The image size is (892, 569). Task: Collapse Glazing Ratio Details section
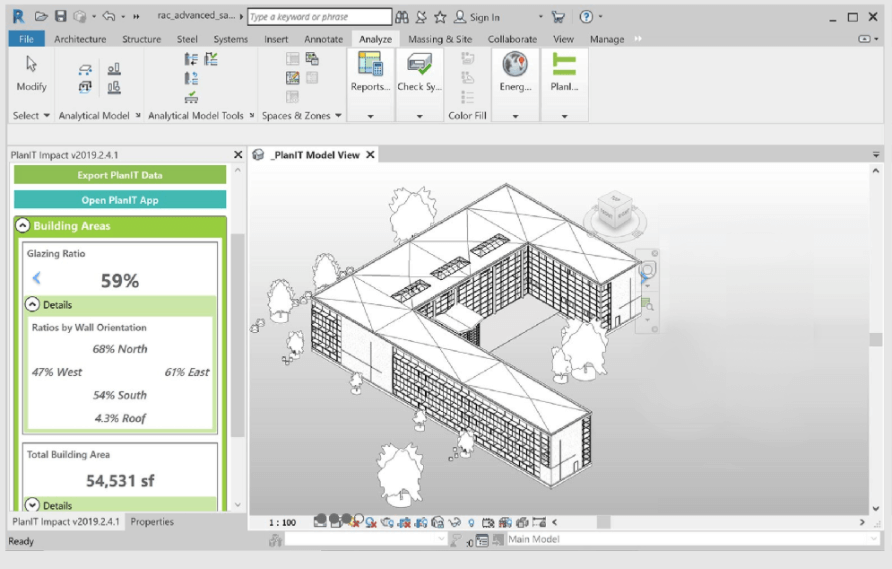click(x=32, y=305)
